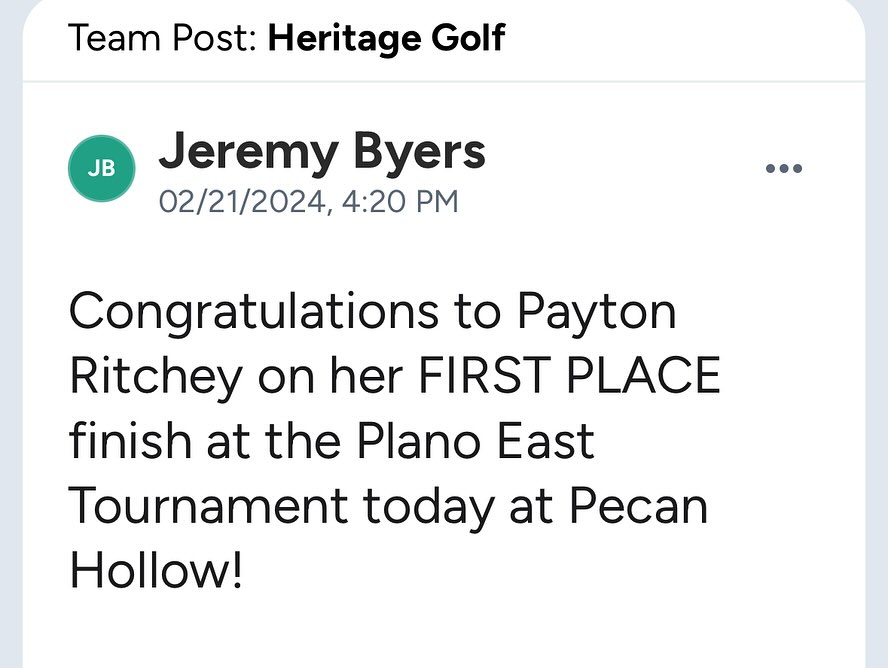This screenshot has width=888, height=668.
Task: Open Jeremy Byers' profile name link
Action: [322, 152]
